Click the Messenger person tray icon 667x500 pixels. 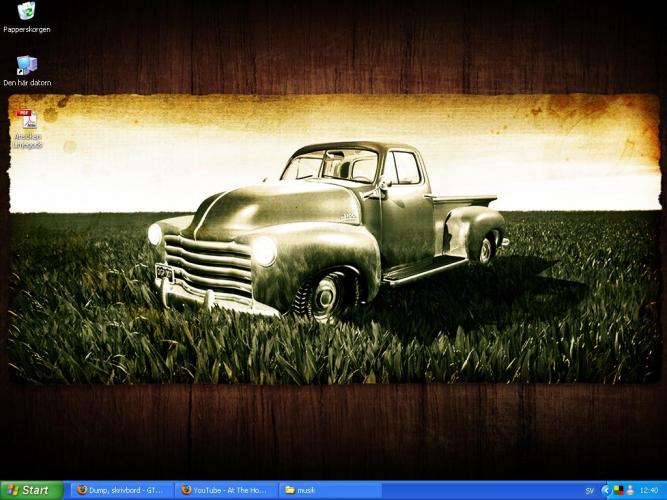pos(630,490)
